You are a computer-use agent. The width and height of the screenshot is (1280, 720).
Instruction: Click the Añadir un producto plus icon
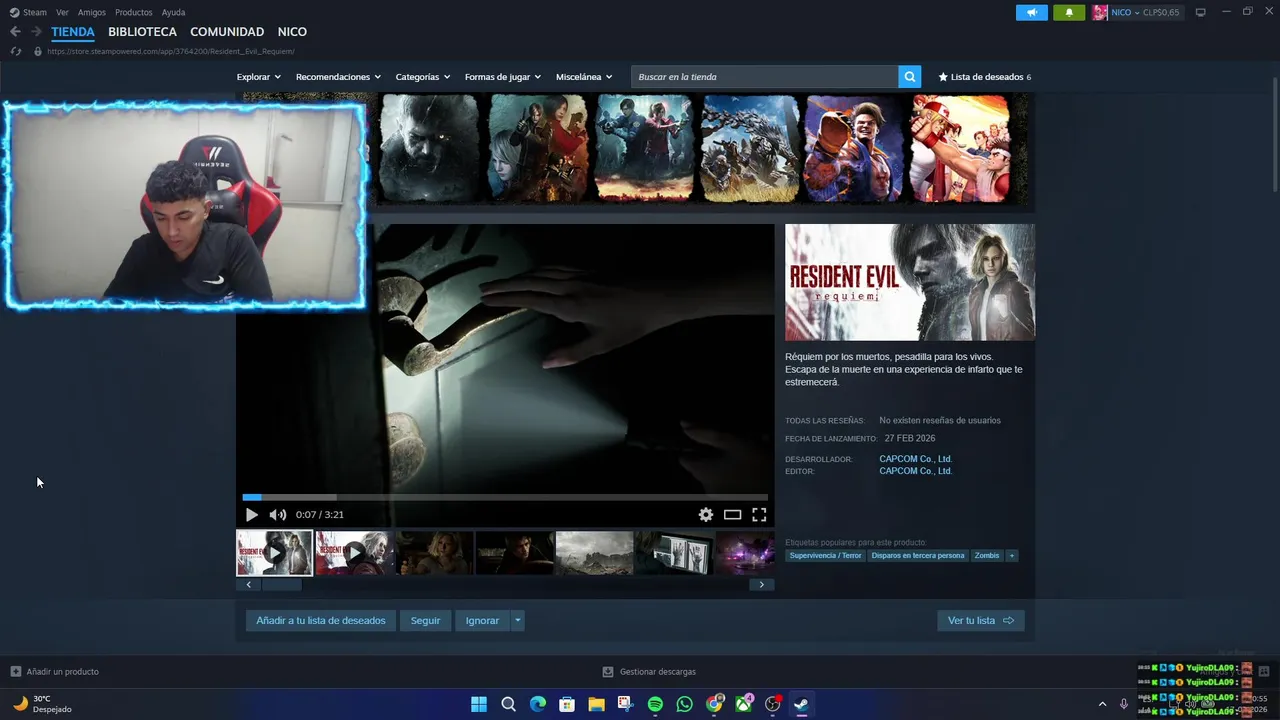[15, 672]
